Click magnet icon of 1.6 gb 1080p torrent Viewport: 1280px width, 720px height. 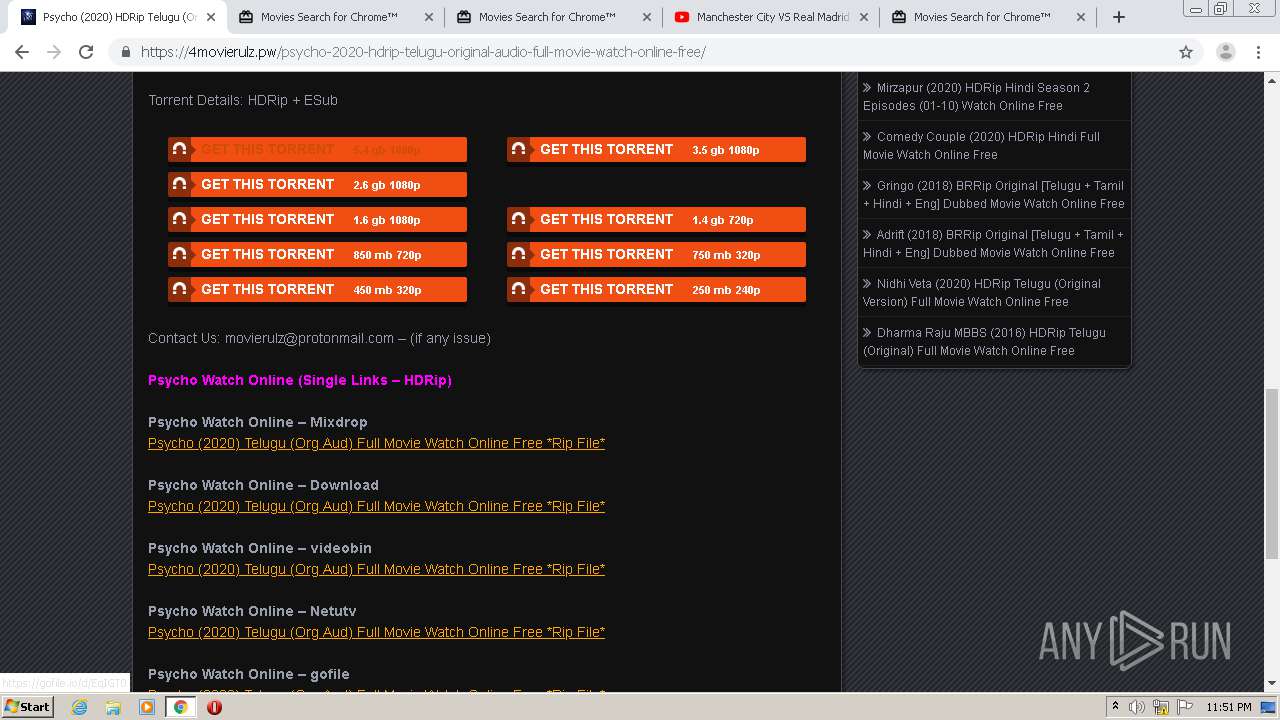tap(179, 219)
